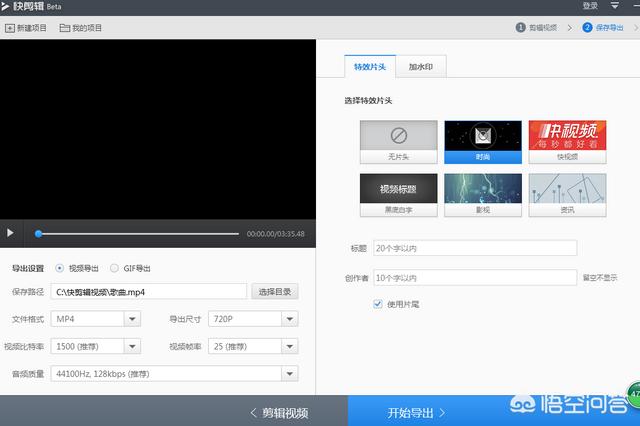The height and width of the screenshot is (426, 640).
Task: Click the 选择目录 button
Action: [x=275, y=292]
